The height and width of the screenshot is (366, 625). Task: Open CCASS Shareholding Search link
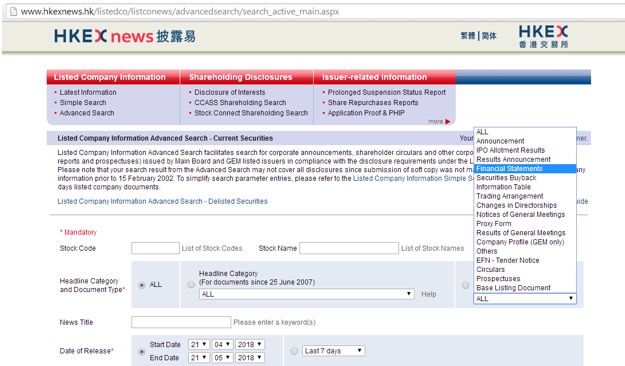tap(240, 103)
